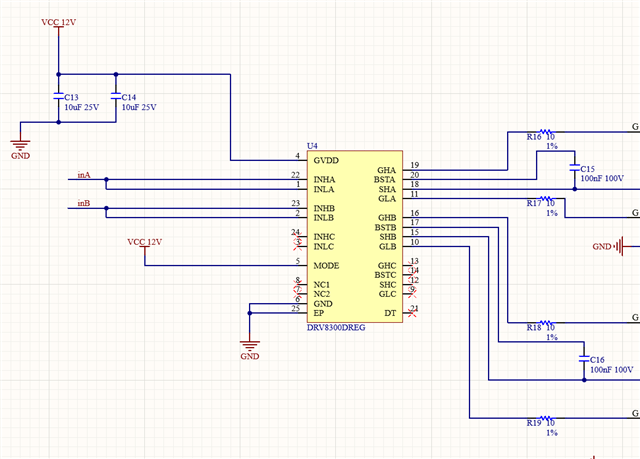Select resistor R16 symbol

(545, 132)
